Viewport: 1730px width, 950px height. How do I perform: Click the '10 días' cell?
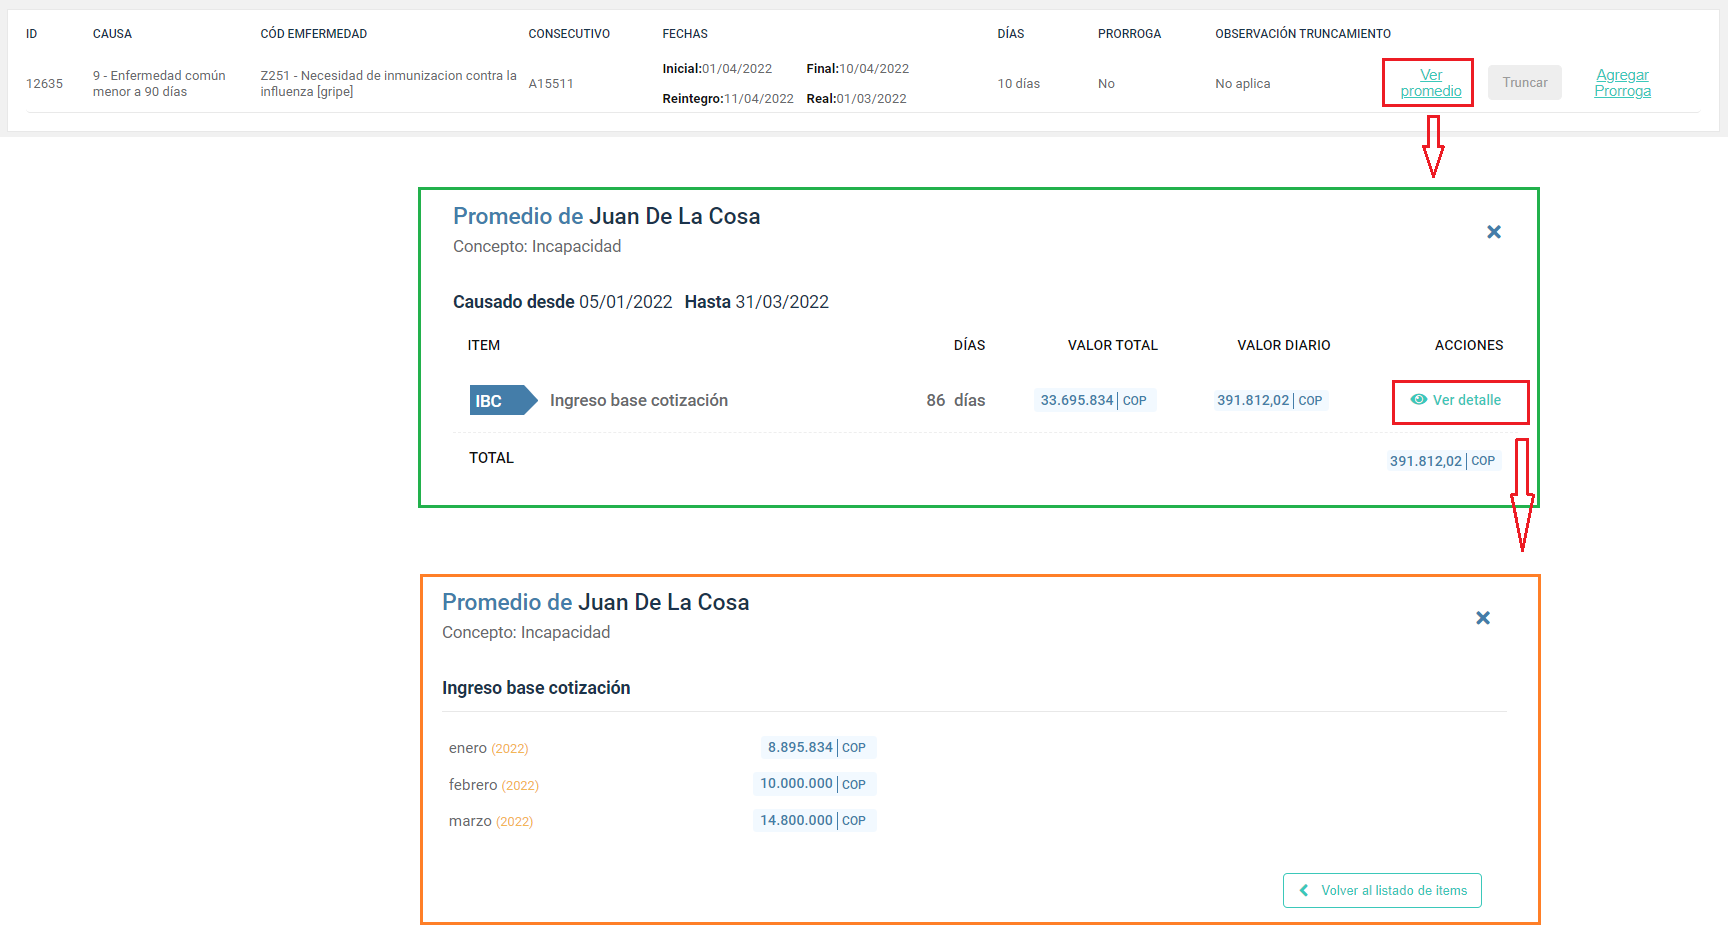coord(1018,84)
